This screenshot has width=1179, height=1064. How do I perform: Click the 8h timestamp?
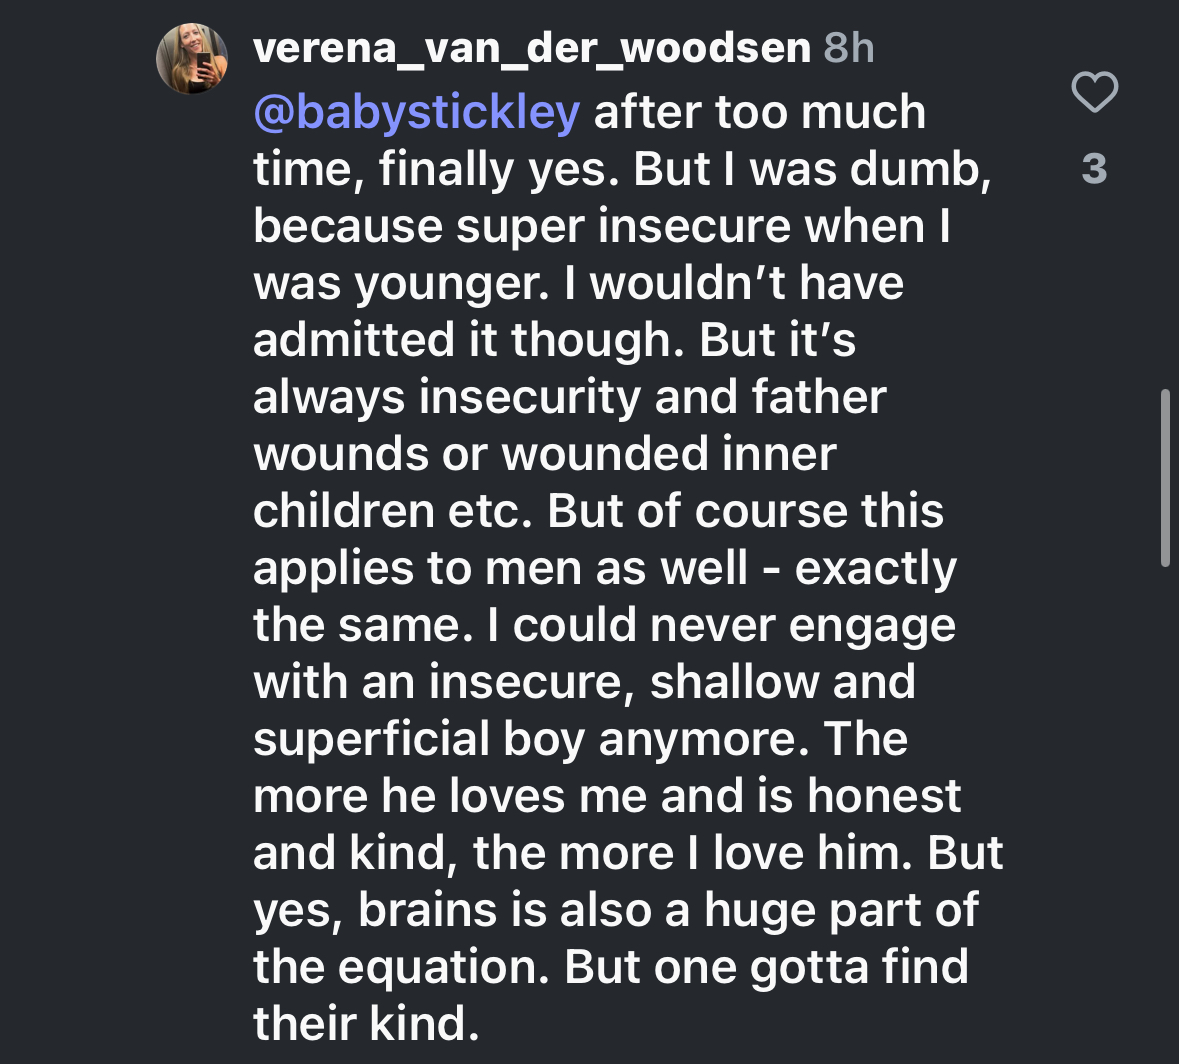848,48
